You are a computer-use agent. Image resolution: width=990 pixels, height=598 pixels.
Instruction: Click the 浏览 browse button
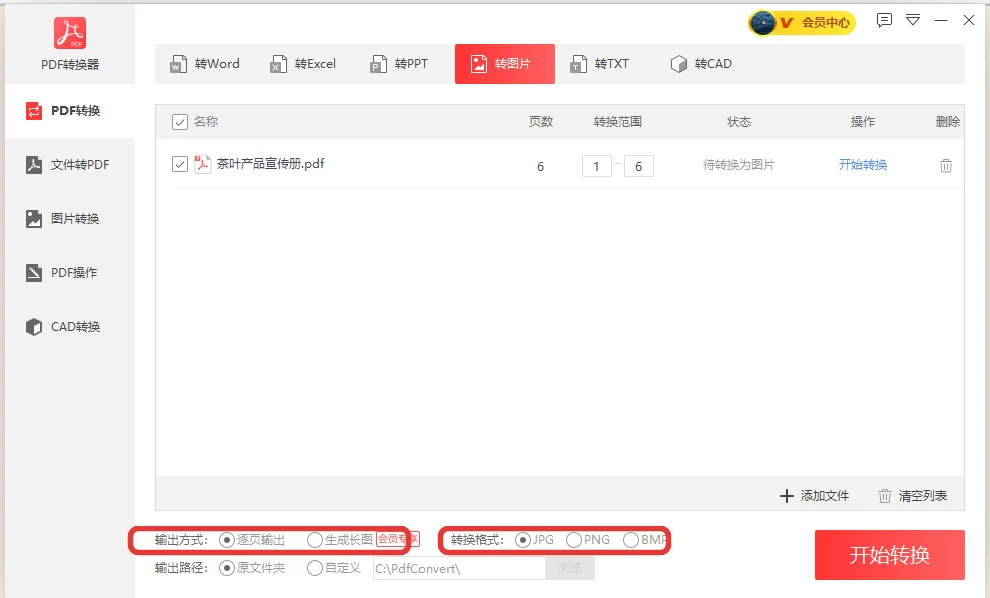(x=570, y=568)
